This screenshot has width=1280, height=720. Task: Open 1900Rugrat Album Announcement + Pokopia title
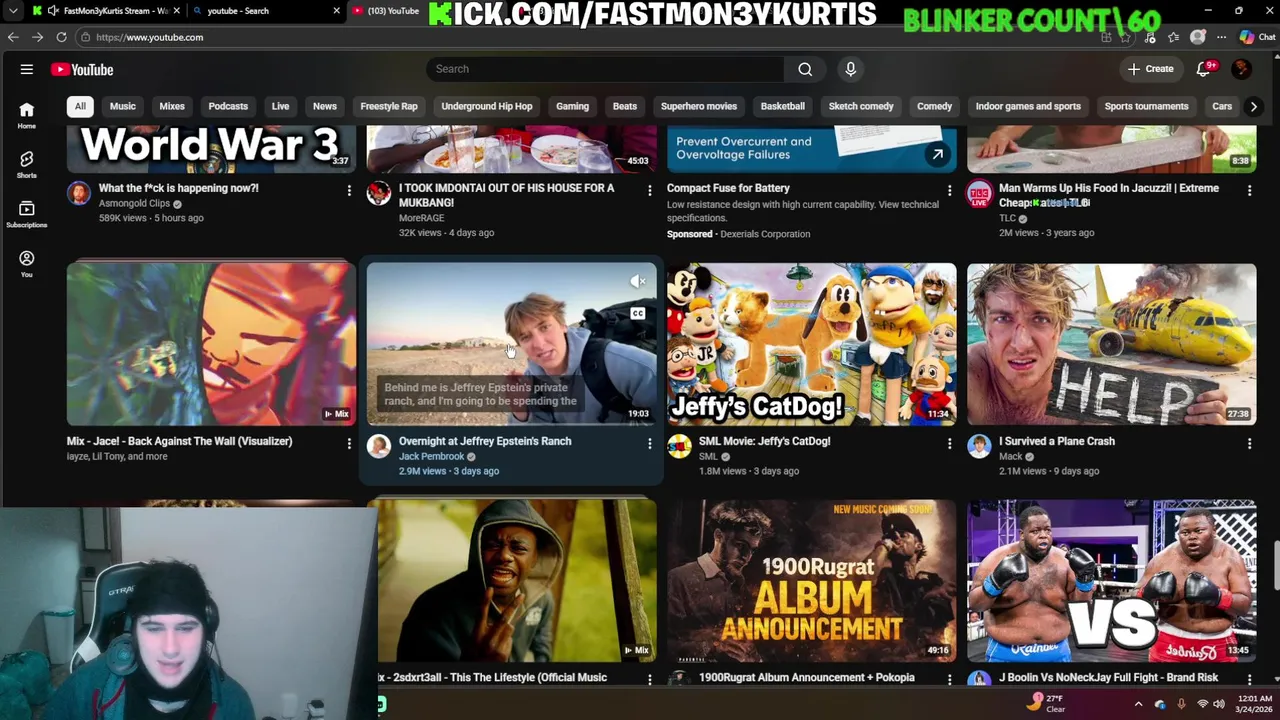[806, 678]
